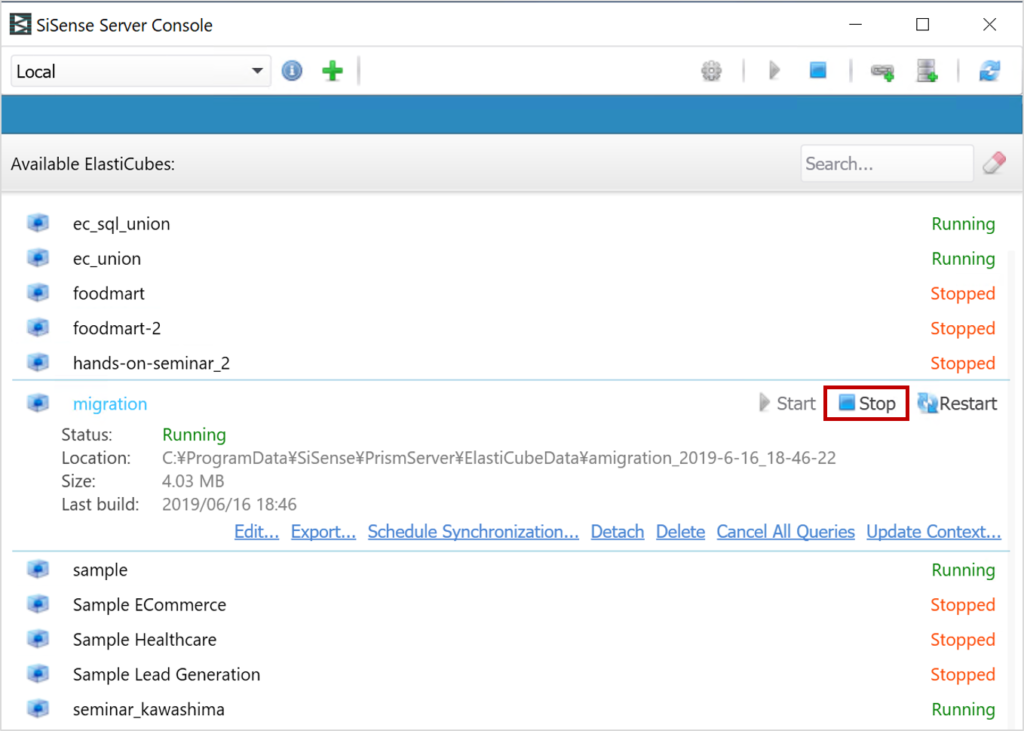This screenshot has width=1024, height=731.
Task: Click the toolbar play start icon
Action: coord(775,71)
